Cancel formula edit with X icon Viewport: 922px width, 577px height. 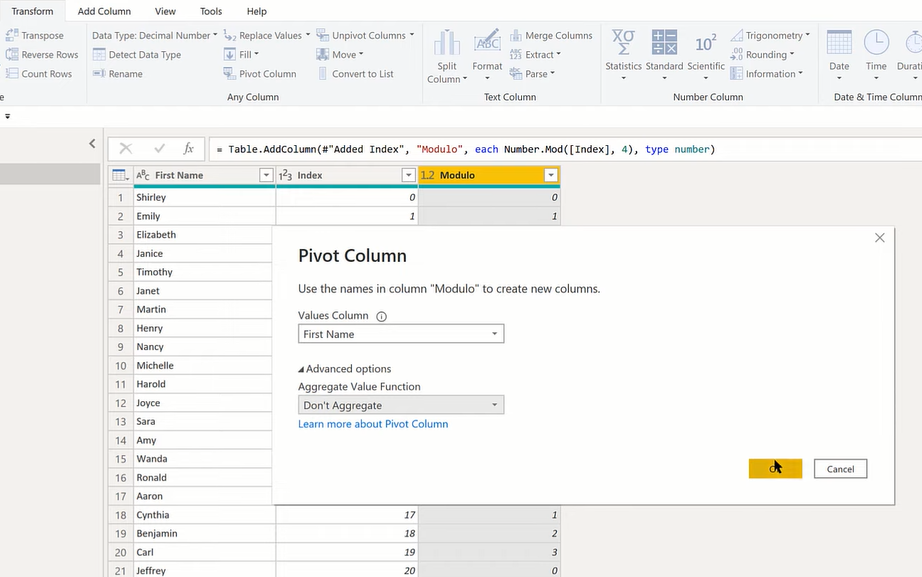pos(126,149)
